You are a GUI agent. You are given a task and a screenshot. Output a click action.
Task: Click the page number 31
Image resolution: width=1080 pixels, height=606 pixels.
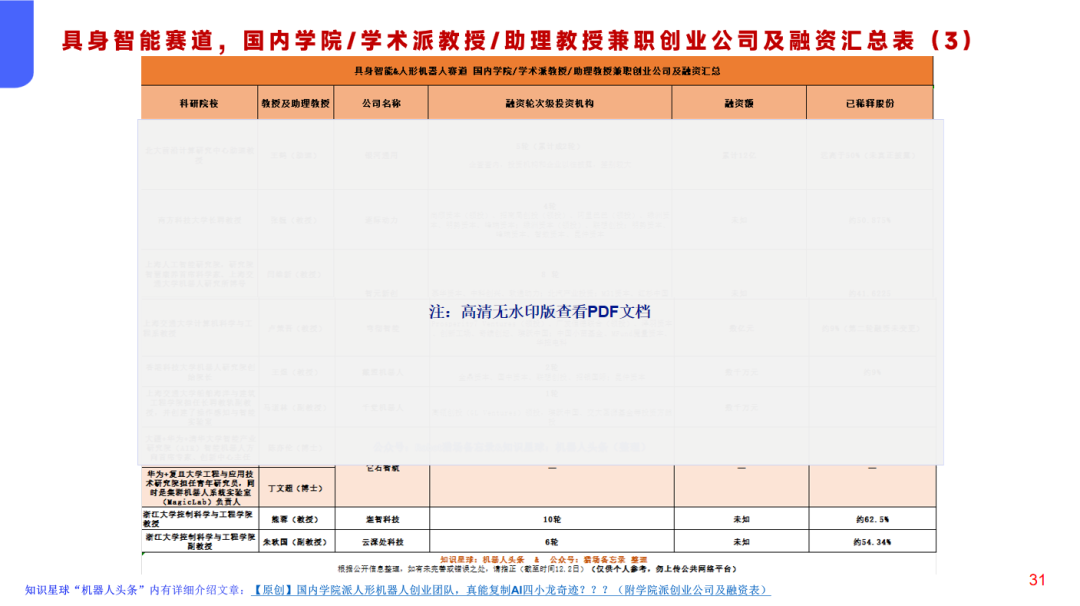coord(1037,580)
